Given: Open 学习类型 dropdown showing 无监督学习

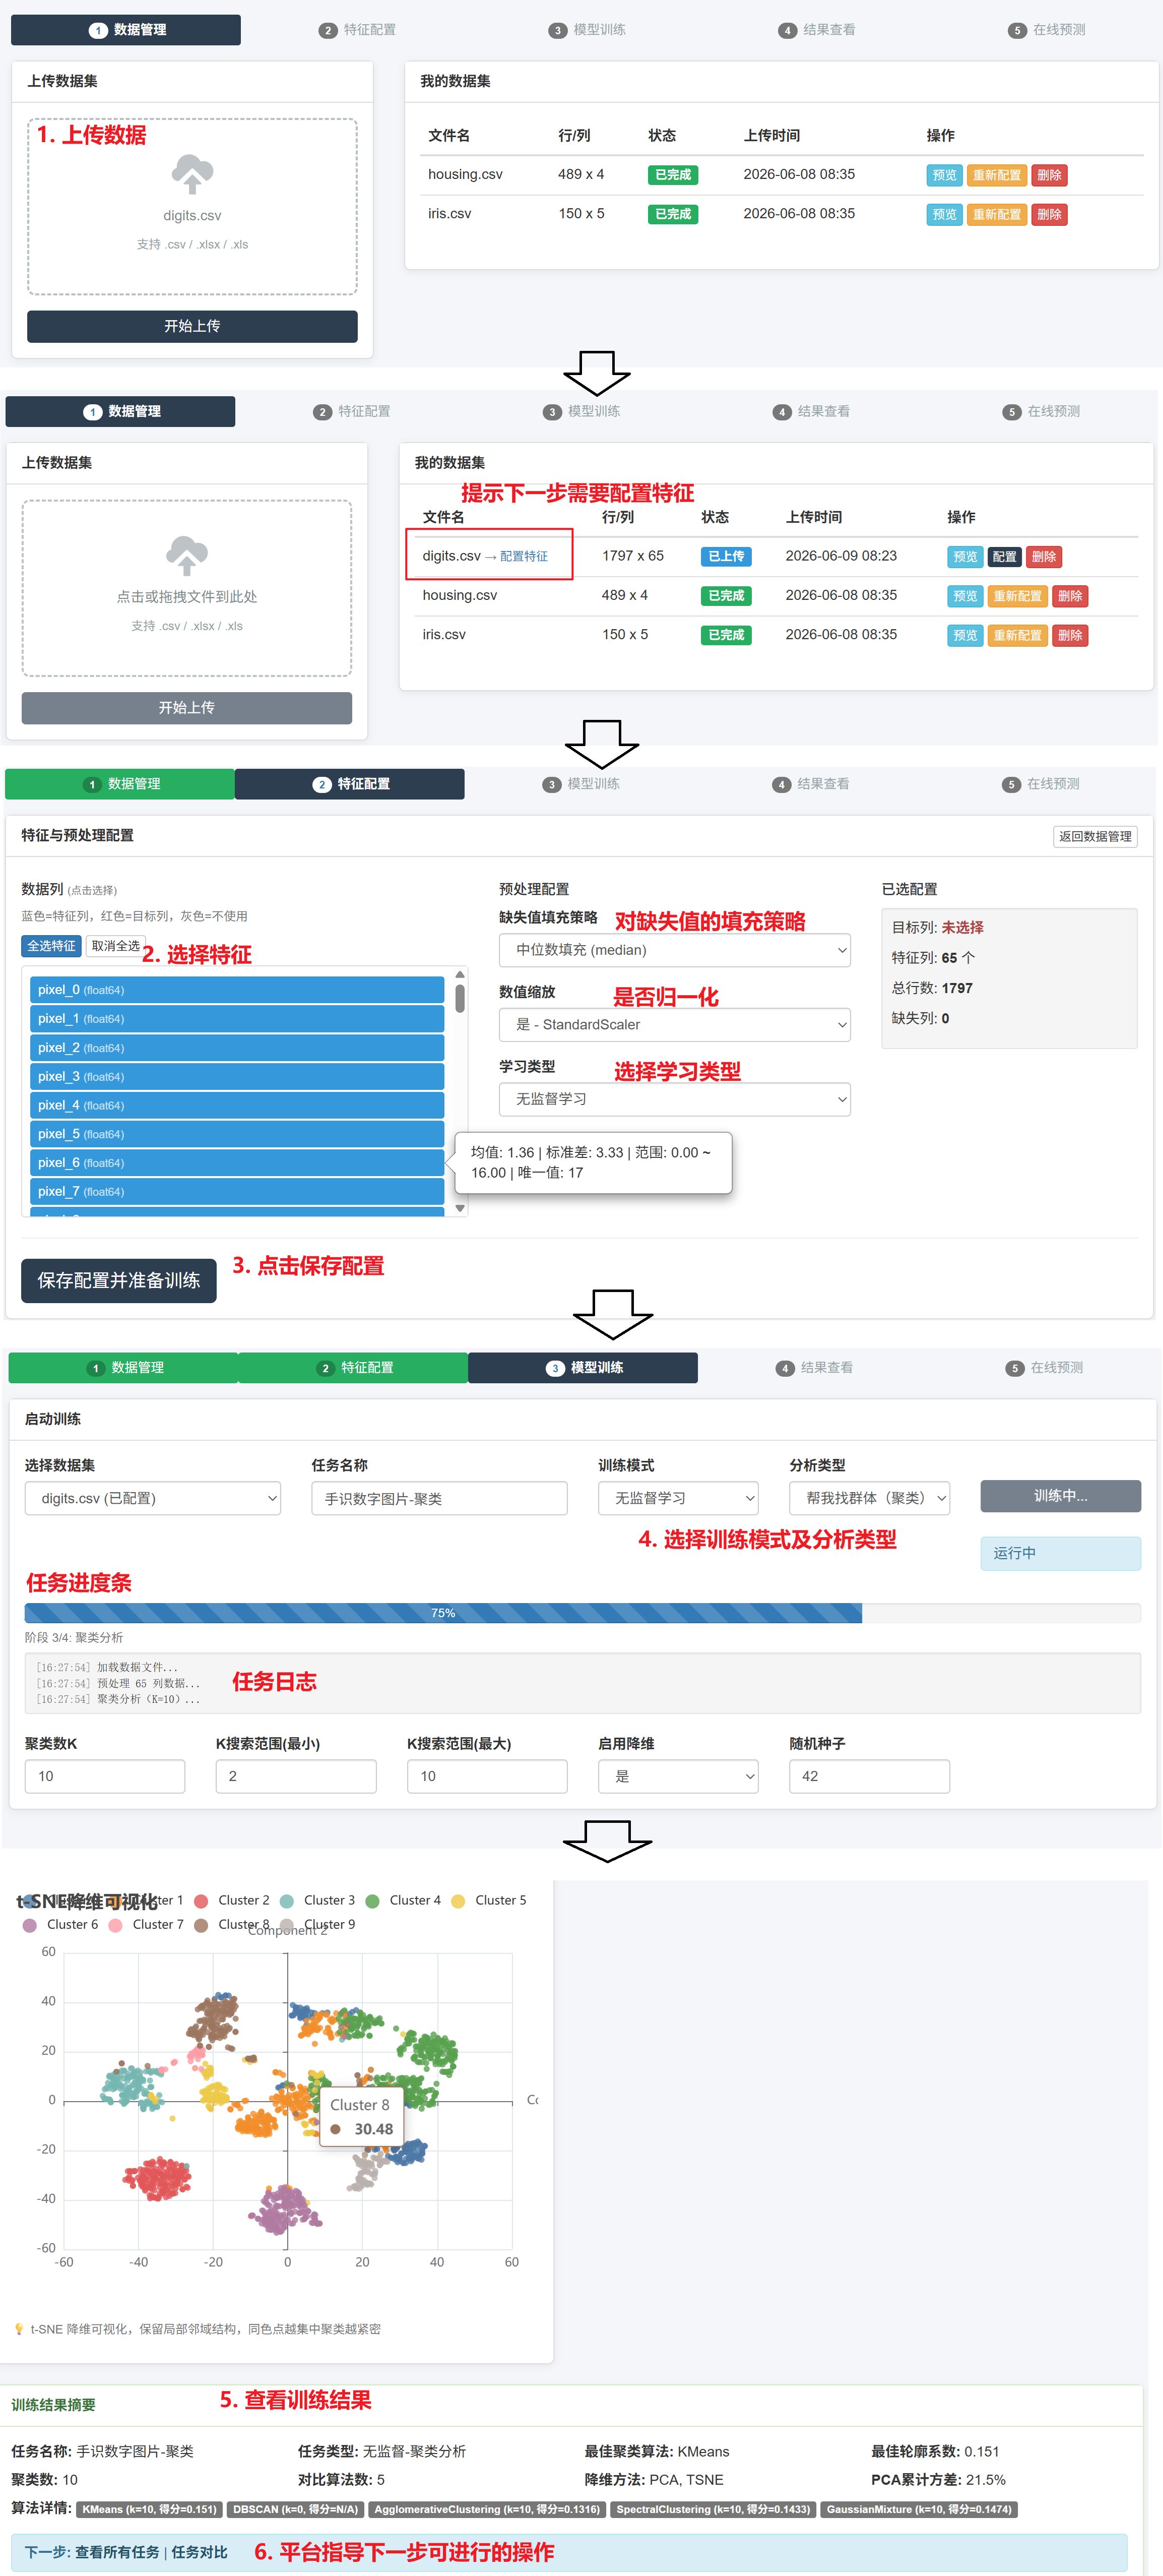Looking at the screenshot, I should point(674,1099).
